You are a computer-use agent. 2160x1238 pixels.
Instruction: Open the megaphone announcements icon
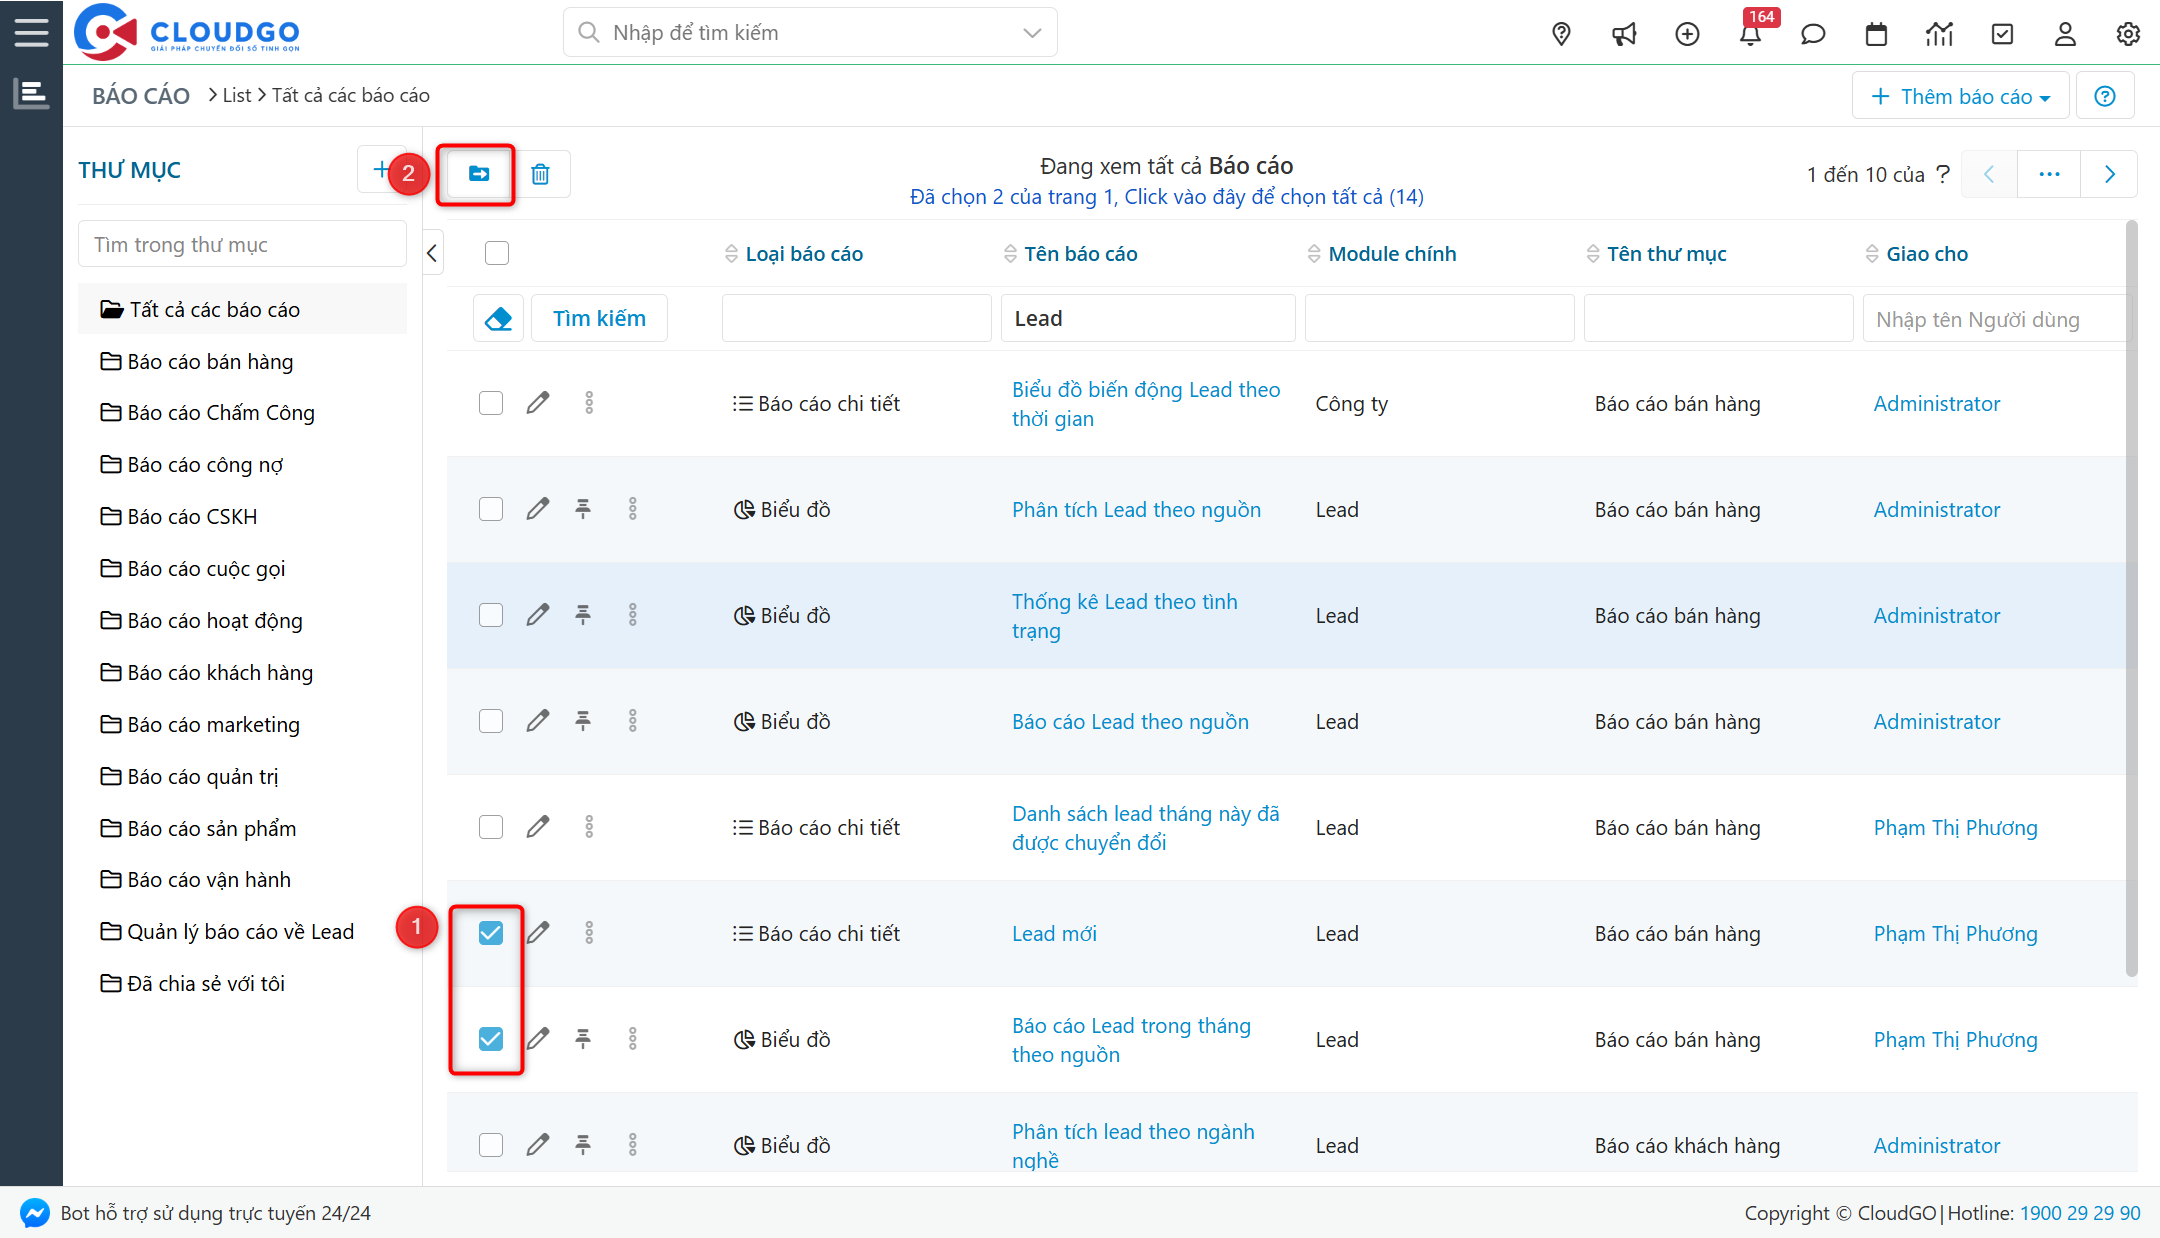click(1624, 34)
